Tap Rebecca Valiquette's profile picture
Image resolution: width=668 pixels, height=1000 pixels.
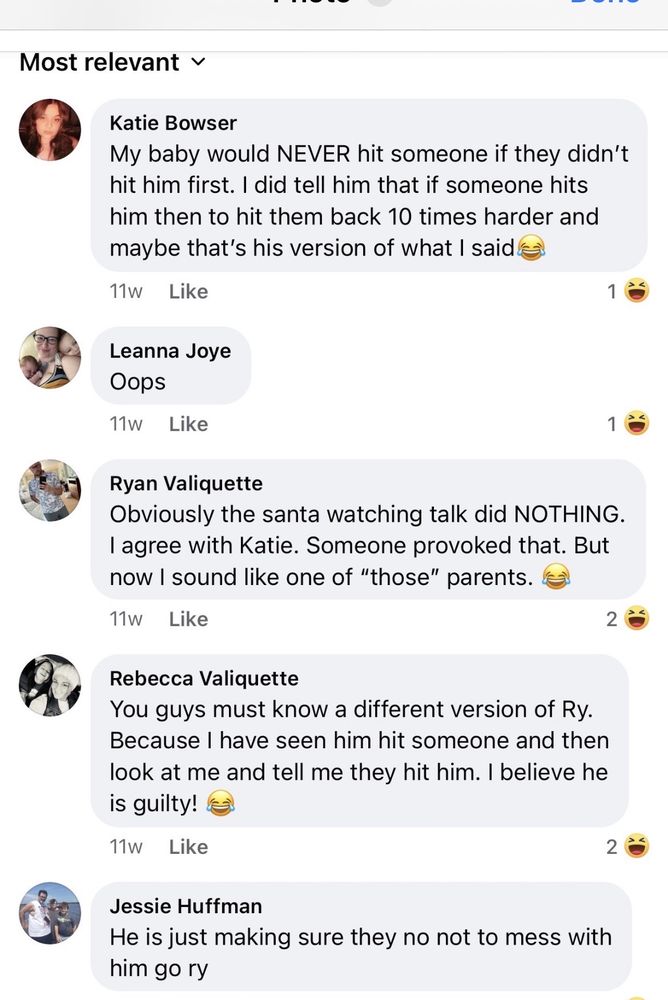[x=50, y=685]
